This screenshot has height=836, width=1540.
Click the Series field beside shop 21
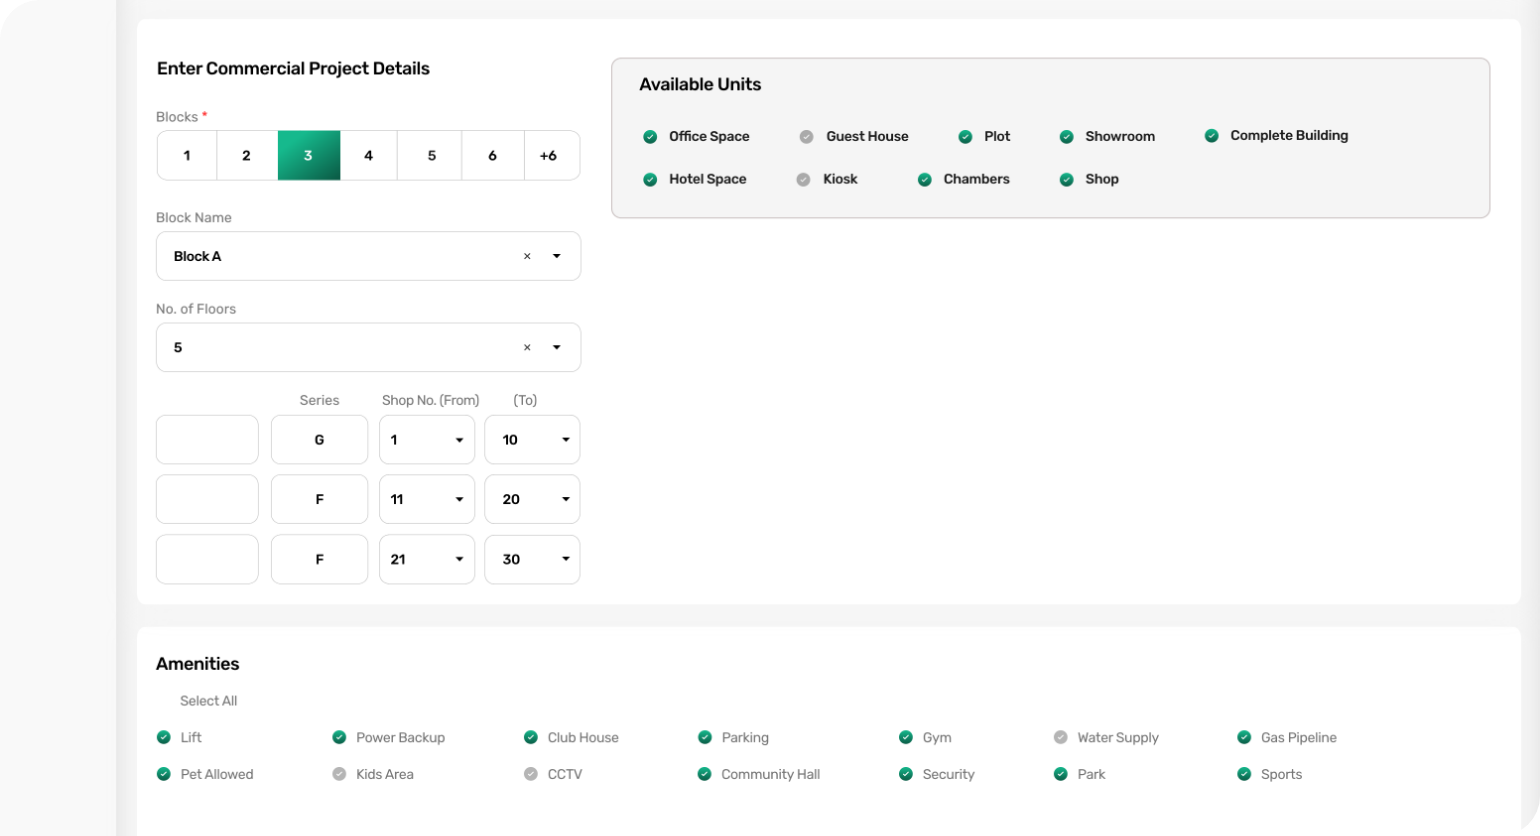coord(319,560)
